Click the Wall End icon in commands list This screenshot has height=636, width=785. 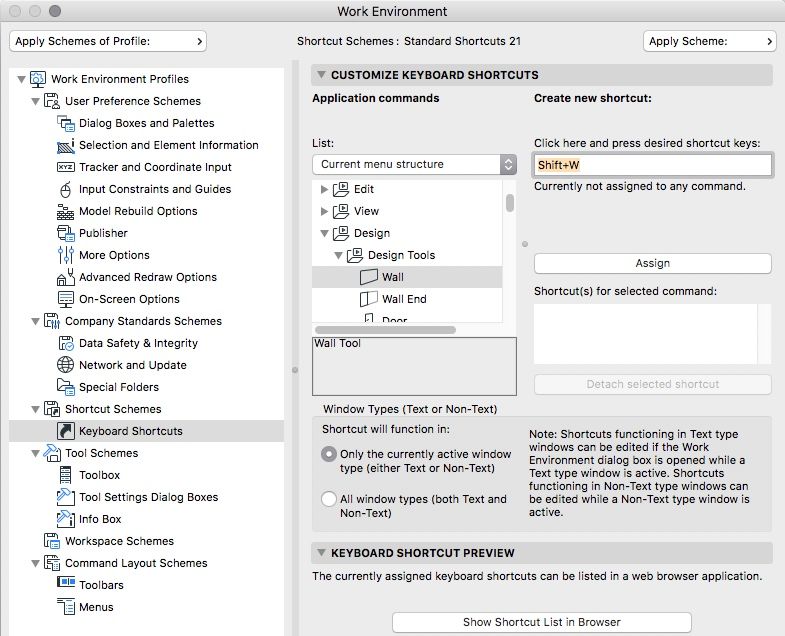click(369, 299)
